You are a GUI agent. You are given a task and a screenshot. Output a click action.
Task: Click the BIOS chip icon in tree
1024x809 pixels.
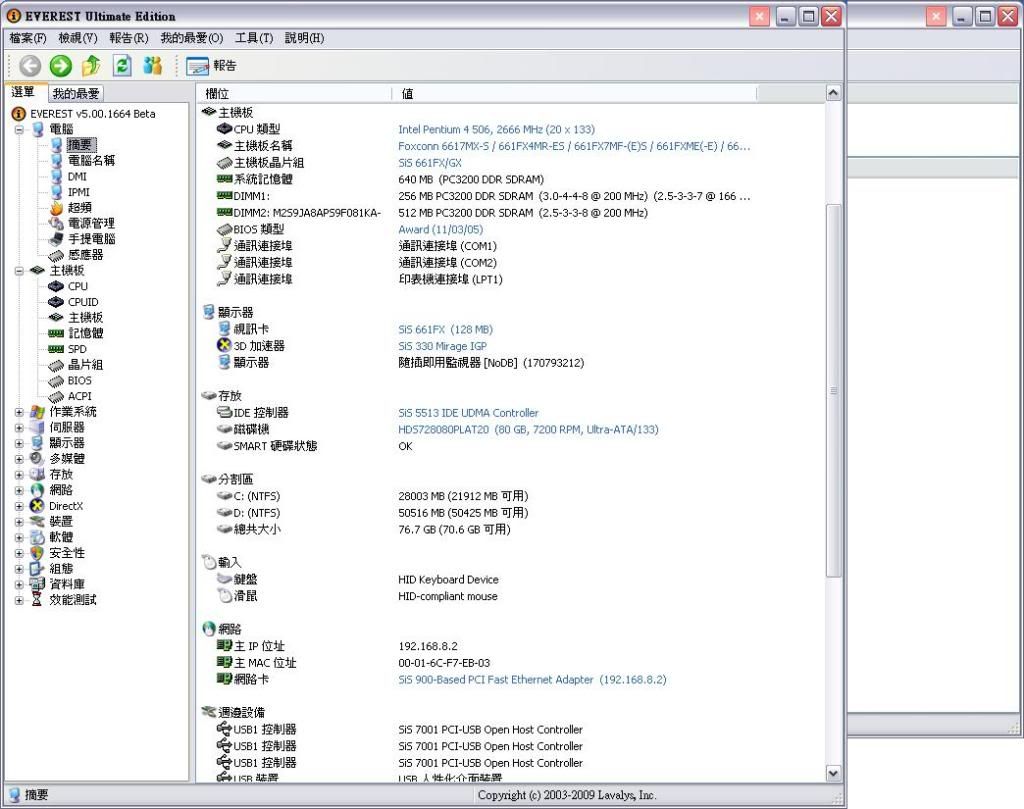click(x=56, y=381)
